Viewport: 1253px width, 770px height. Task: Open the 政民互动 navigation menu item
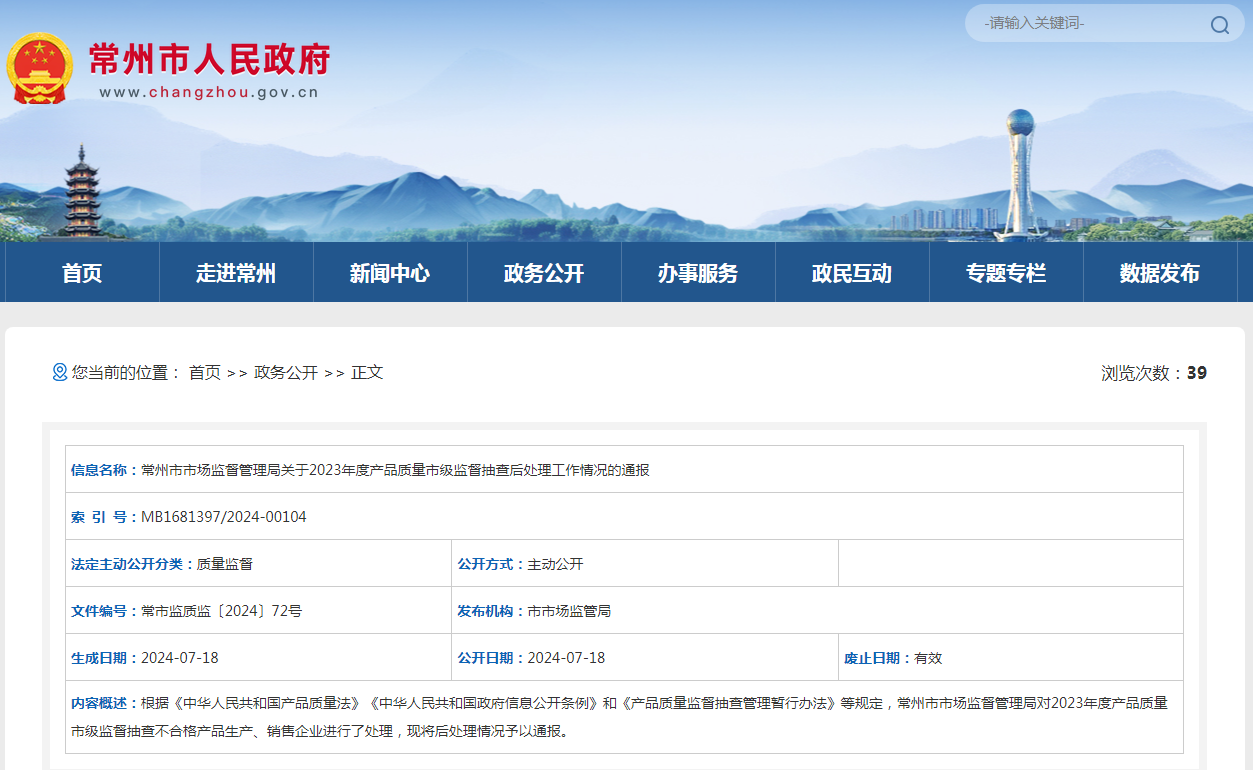[852, 273]
